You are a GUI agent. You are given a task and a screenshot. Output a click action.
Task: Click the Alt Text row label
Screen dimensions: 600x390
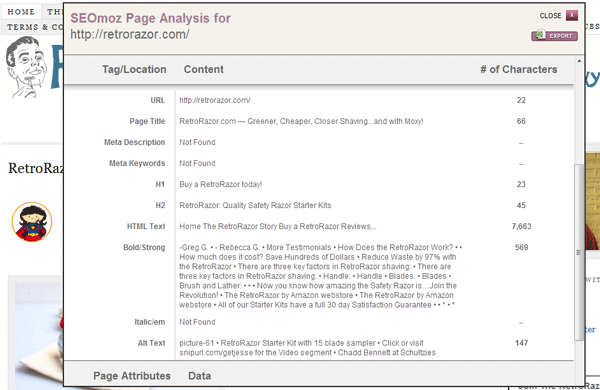click(151, 343)
